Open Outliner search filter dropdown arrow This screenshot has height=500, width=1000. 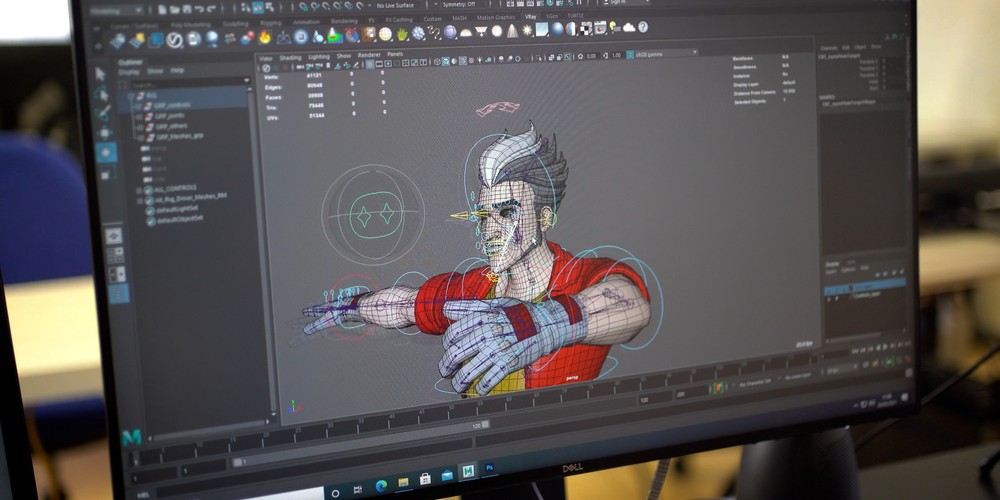pos(247,80)
